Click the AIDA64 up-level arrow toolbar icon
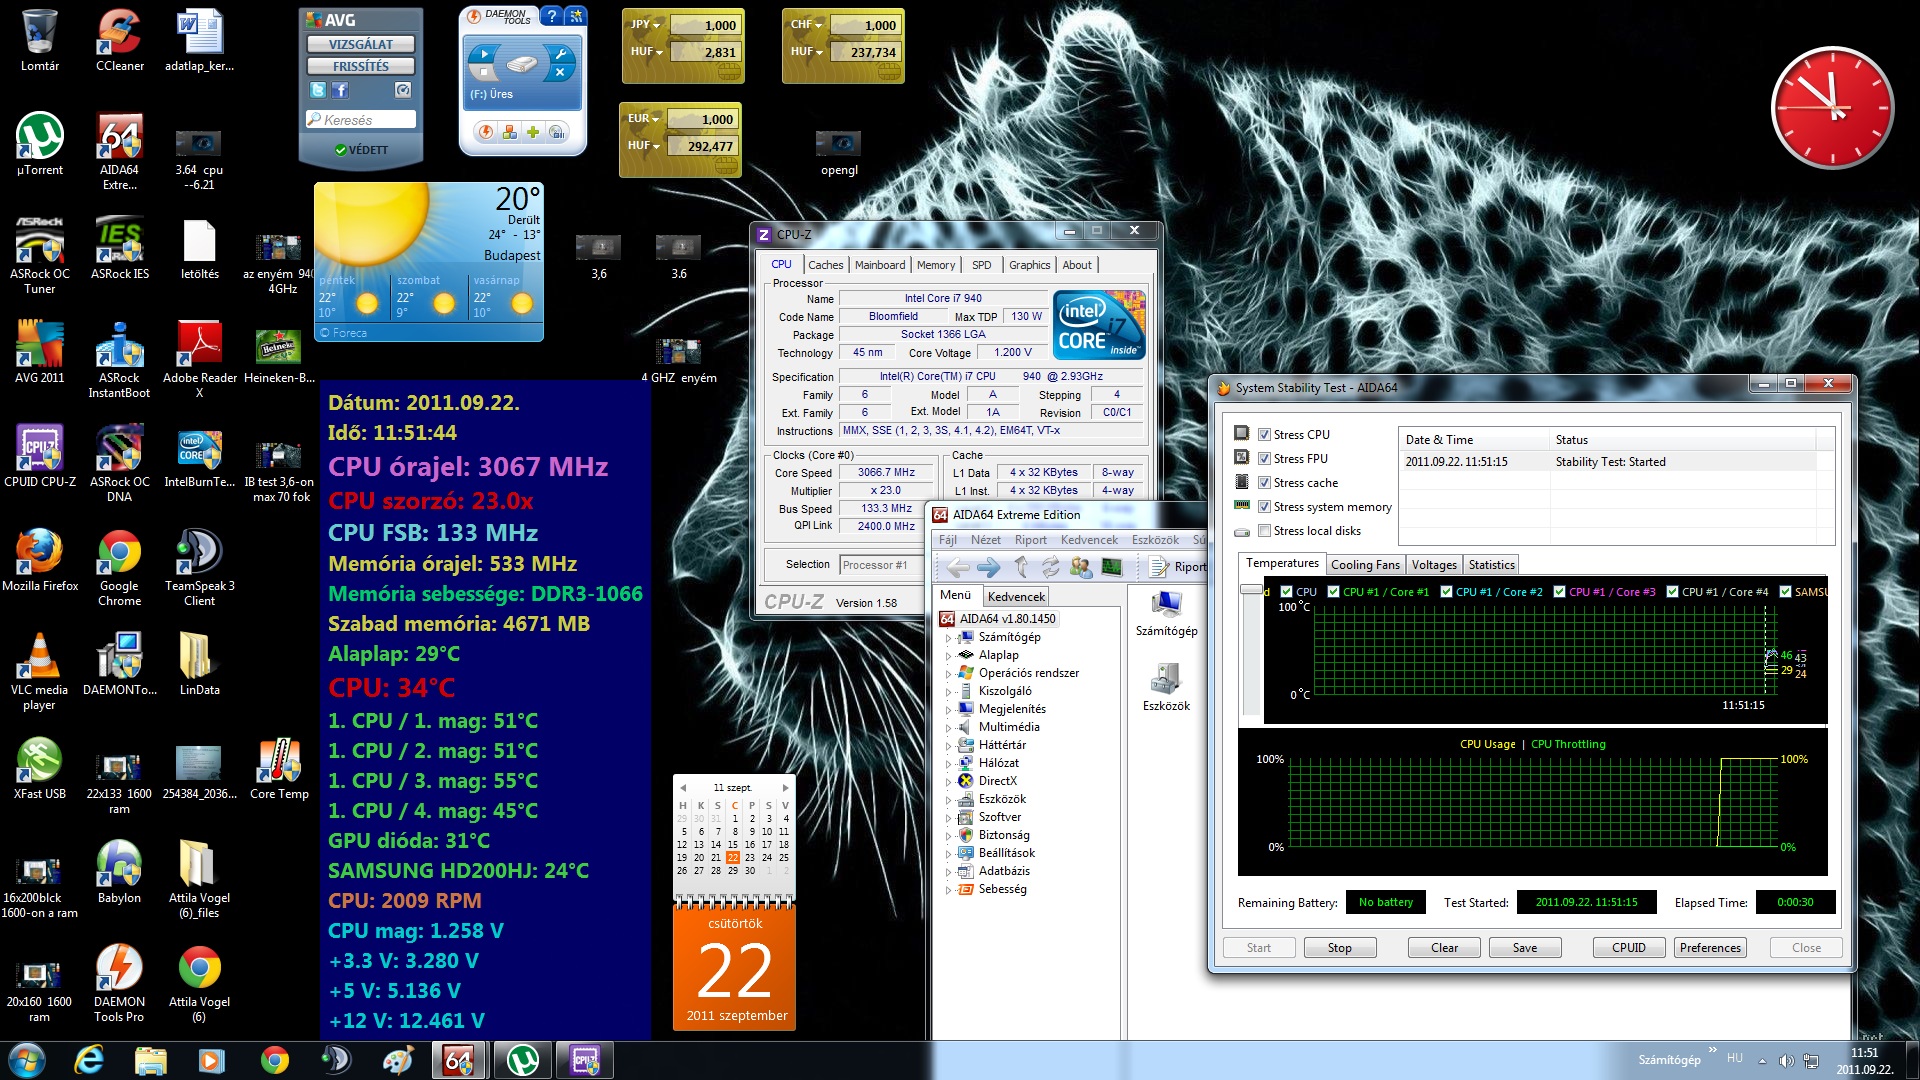The image size is (1920, 1080). click(x=1021, y=568)
